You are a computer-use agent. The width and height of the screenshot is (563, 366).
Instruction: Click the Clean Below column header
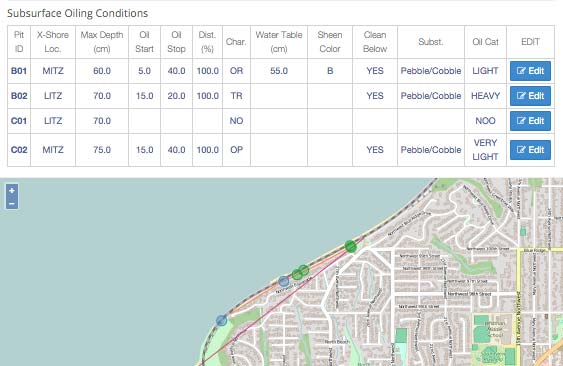coord(375,42)
